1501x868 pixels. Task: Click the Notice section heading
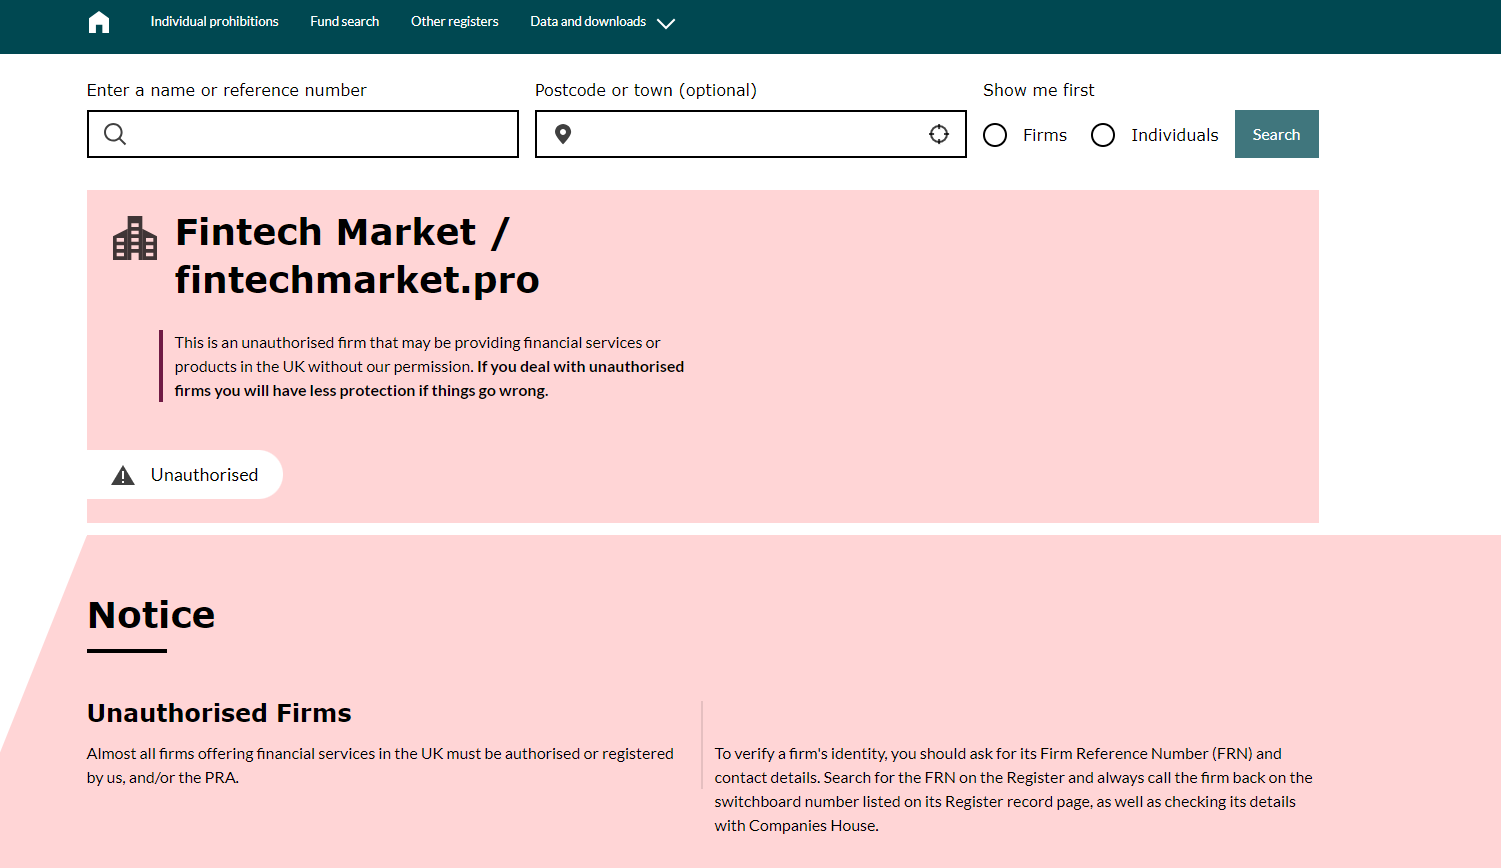151,615
